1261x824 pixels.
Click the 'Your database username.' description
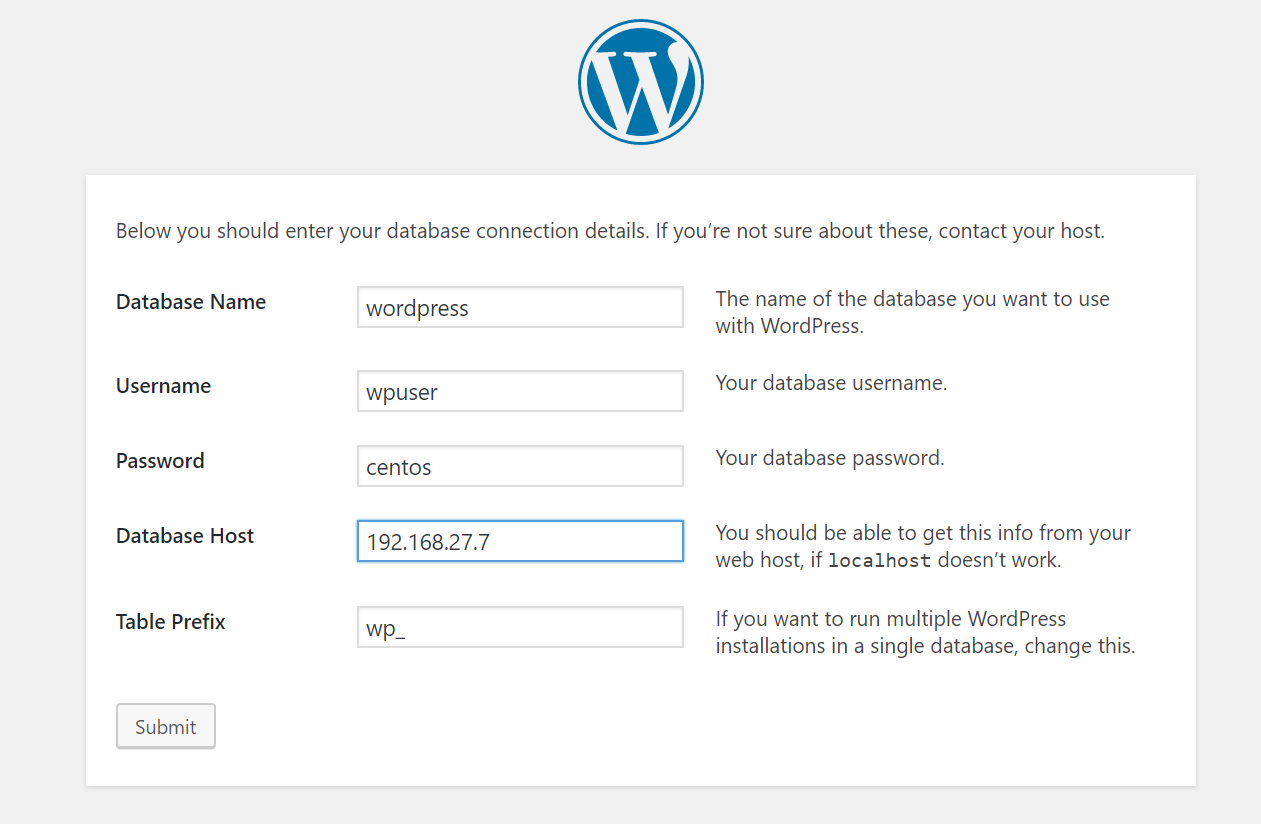point(831,383)
